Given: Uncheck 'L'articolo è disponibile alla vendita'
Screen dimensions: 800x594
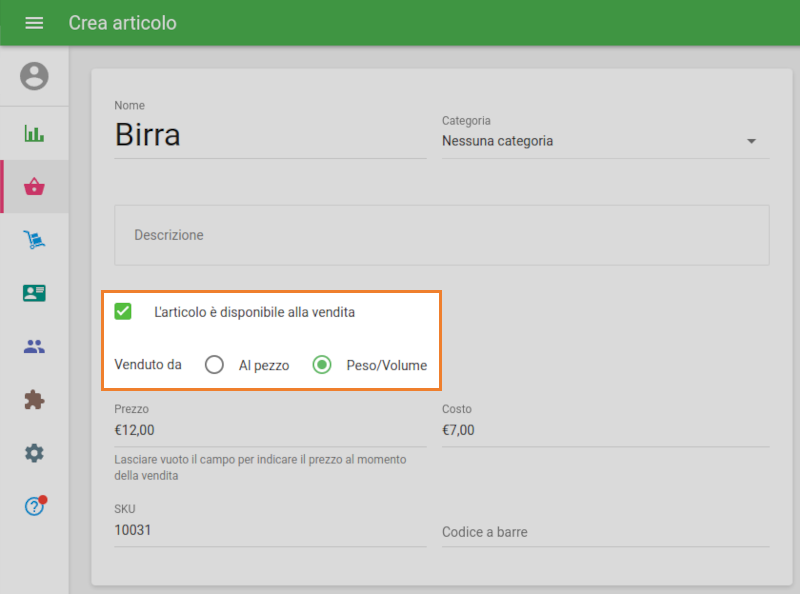Looking at the screenshot, I should coord(123,311).
